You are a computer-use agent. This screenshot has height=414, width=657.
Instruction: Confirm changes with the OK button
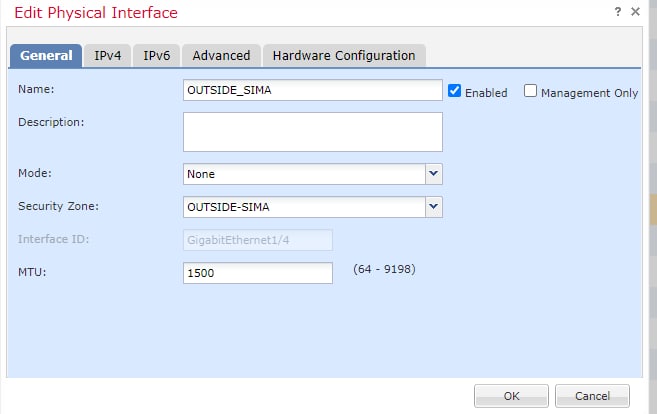tap(511, 396)
